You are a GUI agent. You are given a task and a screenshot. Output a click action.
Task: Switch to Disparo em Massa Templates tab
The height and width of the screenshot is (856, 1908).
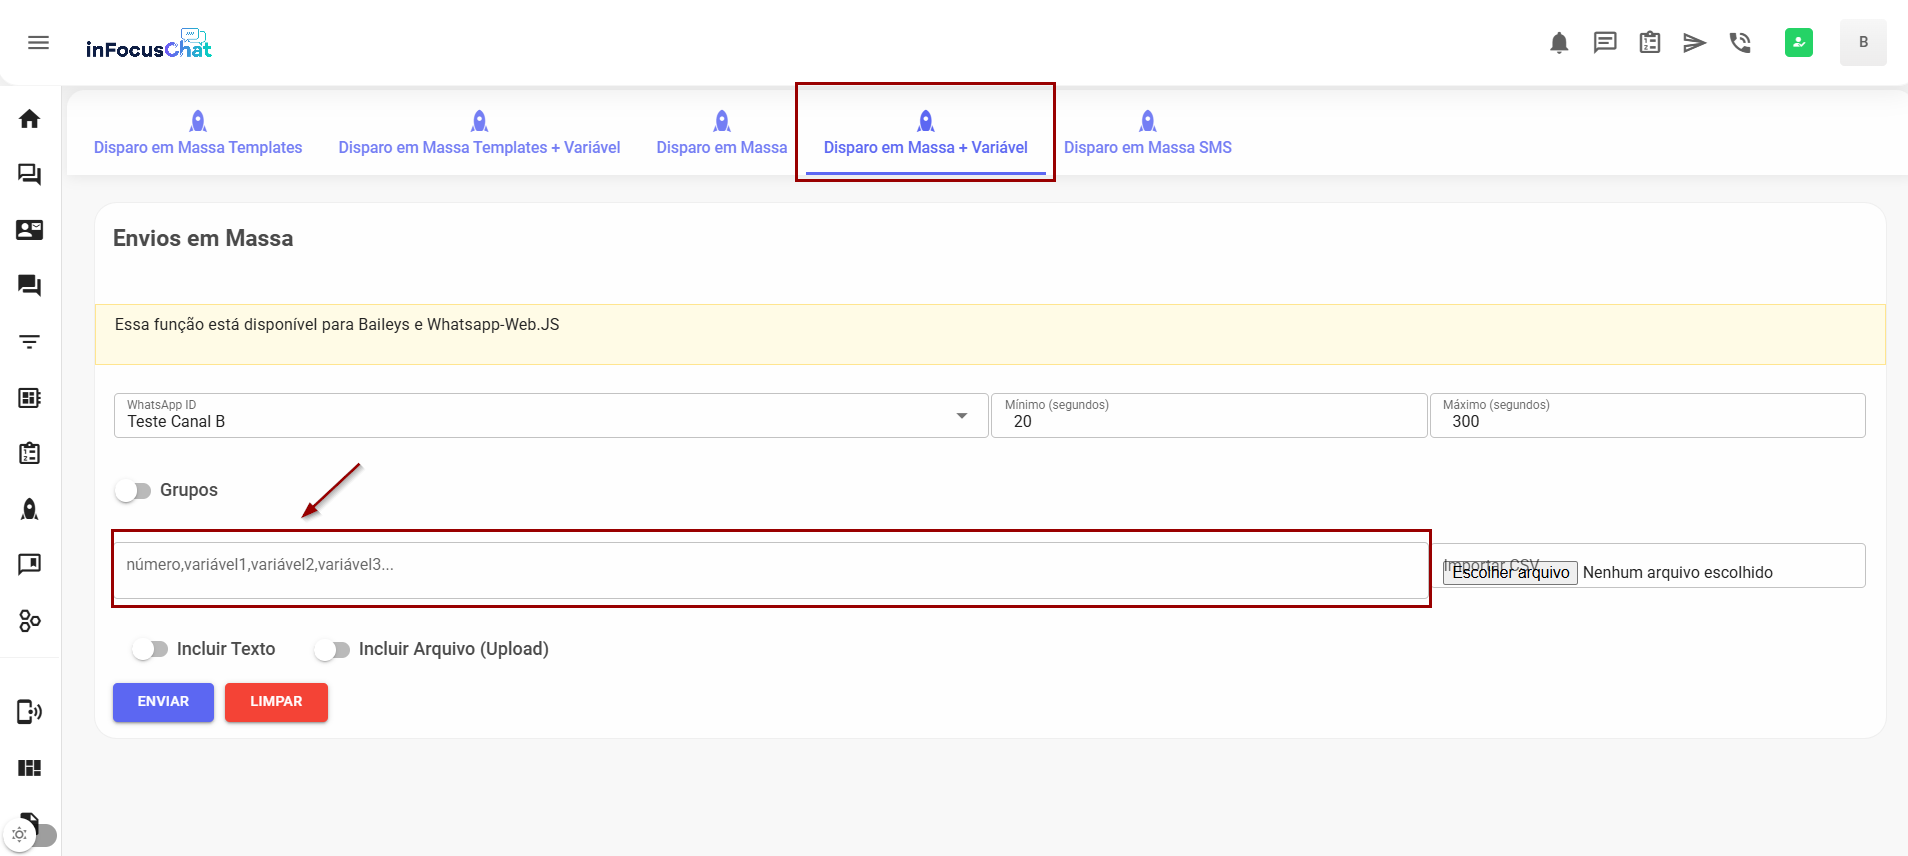pyautogui.click(x=198, y=134)
